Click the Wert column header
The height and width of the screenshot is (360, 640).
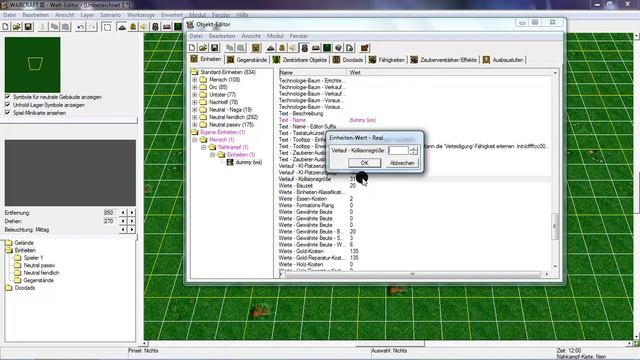click(449, 72)
